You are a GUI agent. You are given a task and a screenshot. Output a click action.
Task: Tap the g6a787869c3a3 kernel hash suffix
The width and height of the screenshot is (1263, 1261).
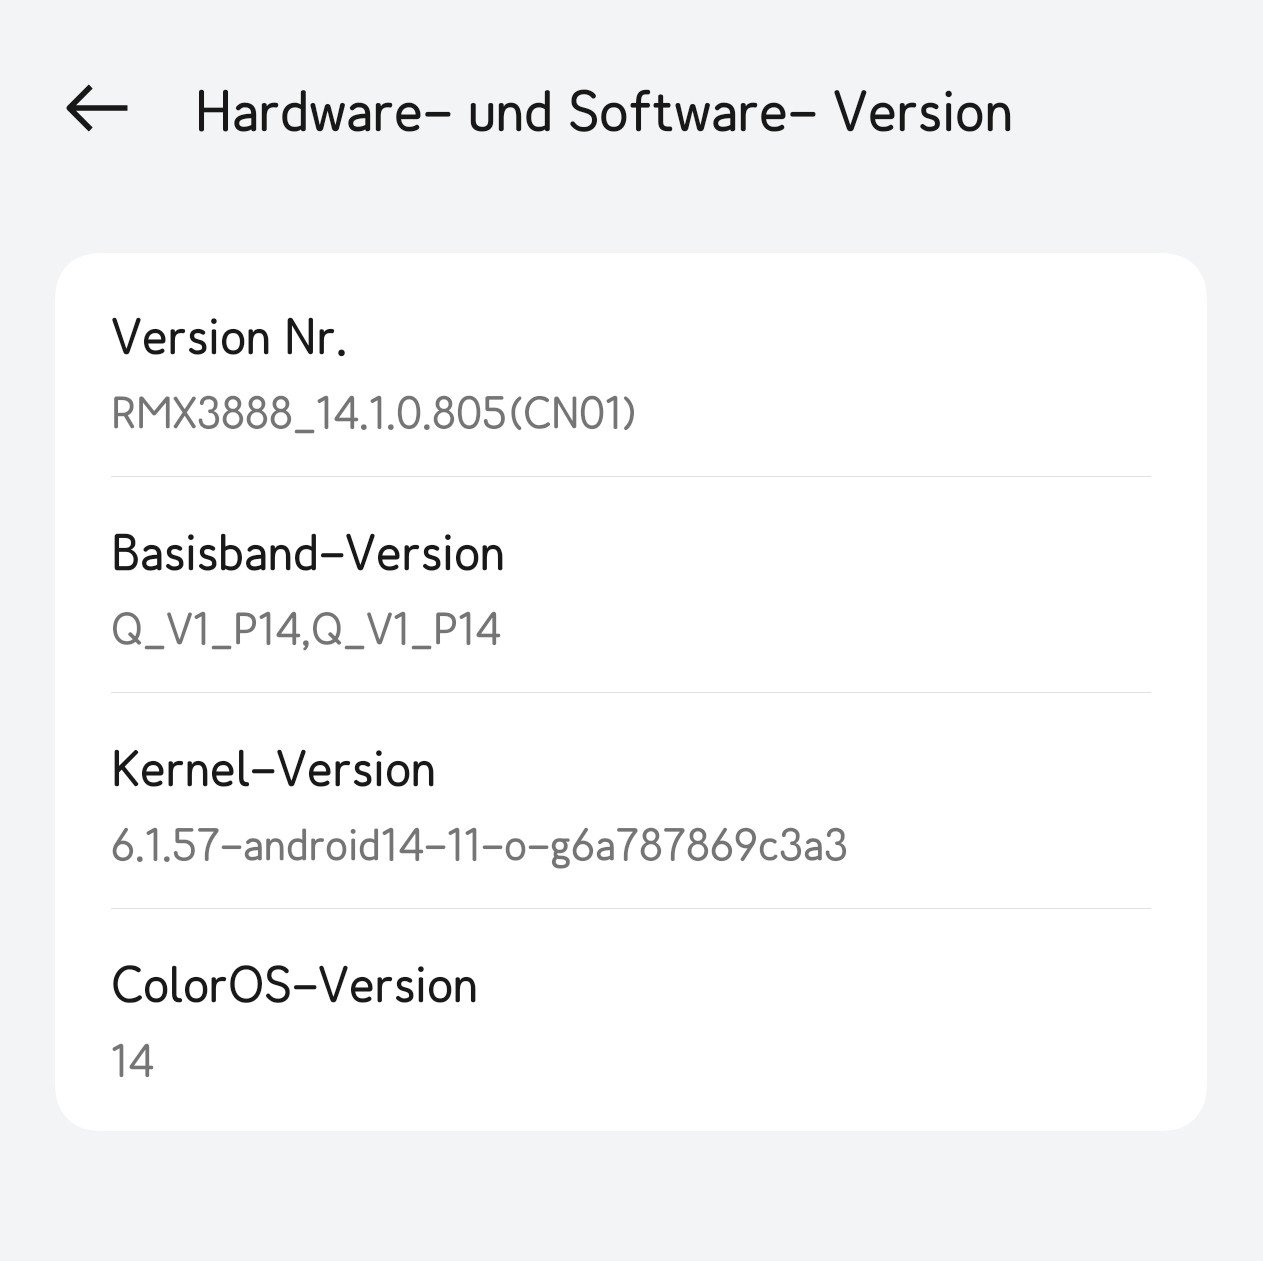(x=699, y=847)
